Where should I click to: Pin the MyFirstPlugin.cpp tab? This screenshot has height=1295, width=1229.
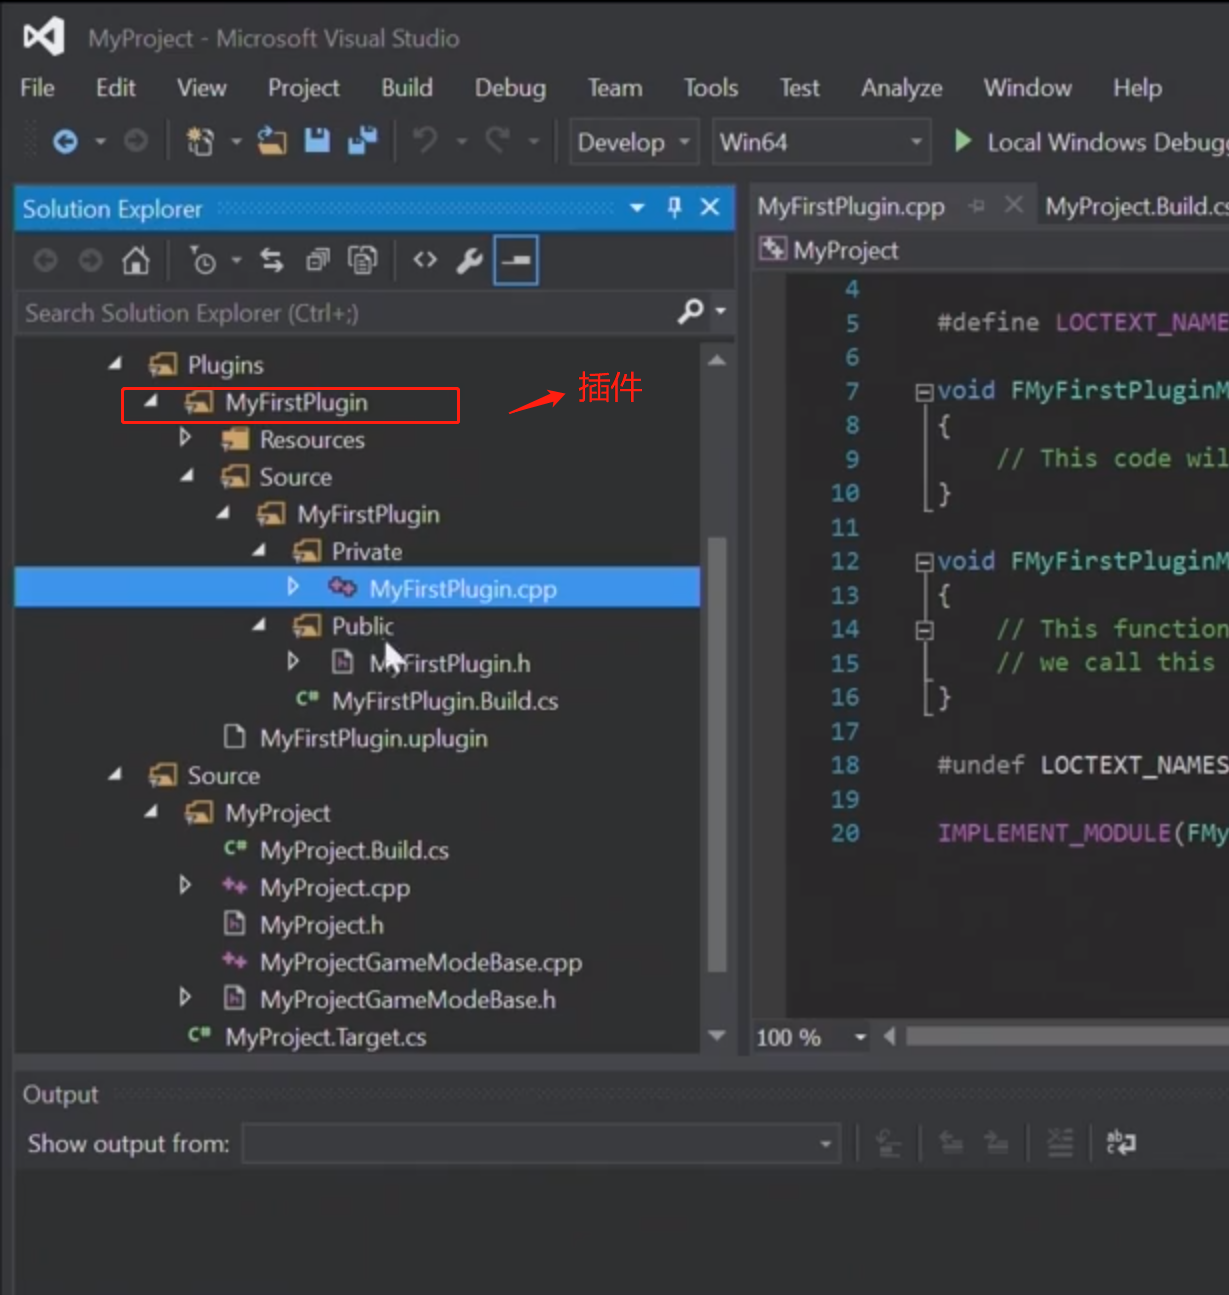pyautogui.click(x=977, y=206)
